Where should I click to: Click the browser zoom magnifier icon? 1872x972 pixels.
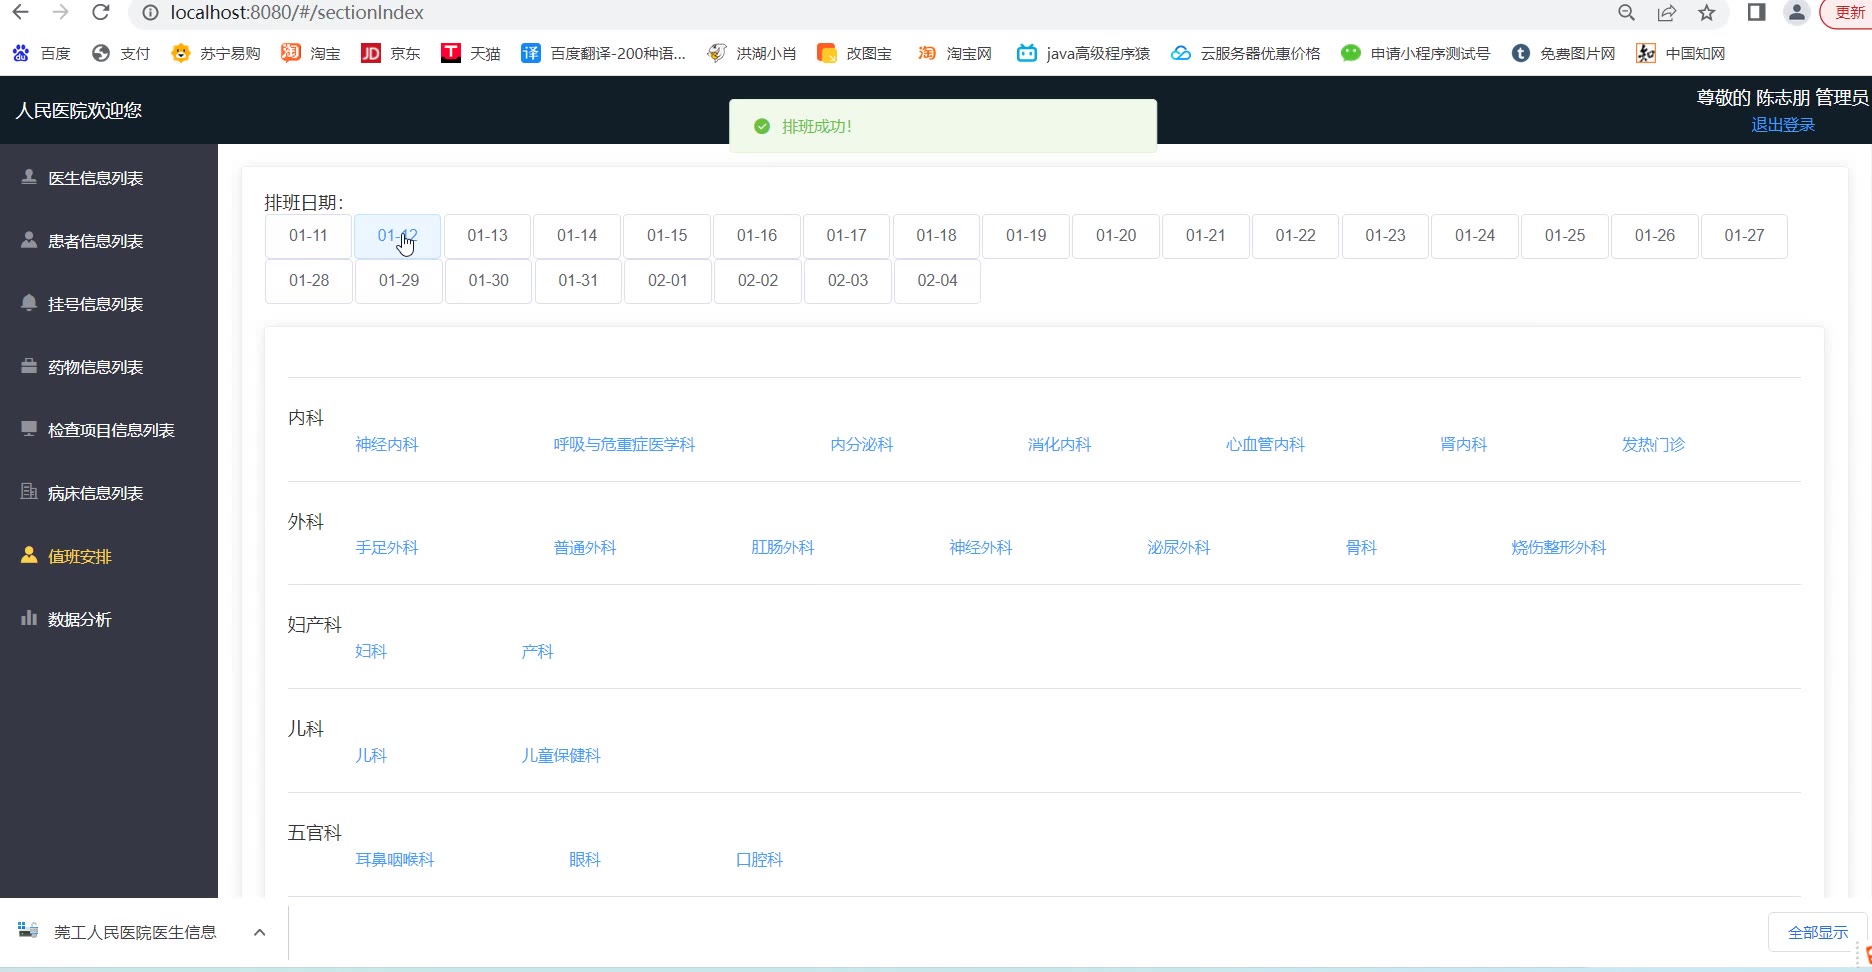click(x=1627, y=13)
